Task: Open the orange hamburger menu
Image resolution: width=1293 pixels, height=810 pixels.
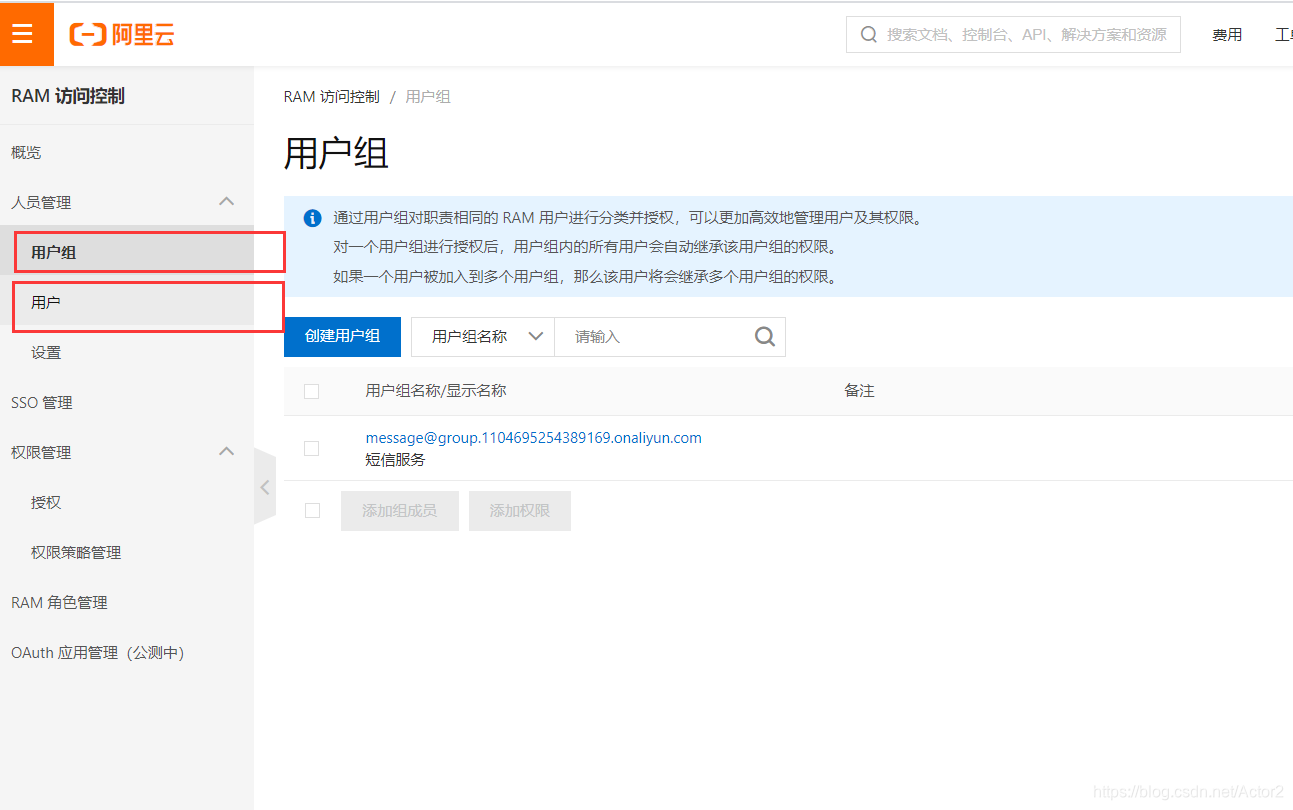Action: tap(26, 34)
